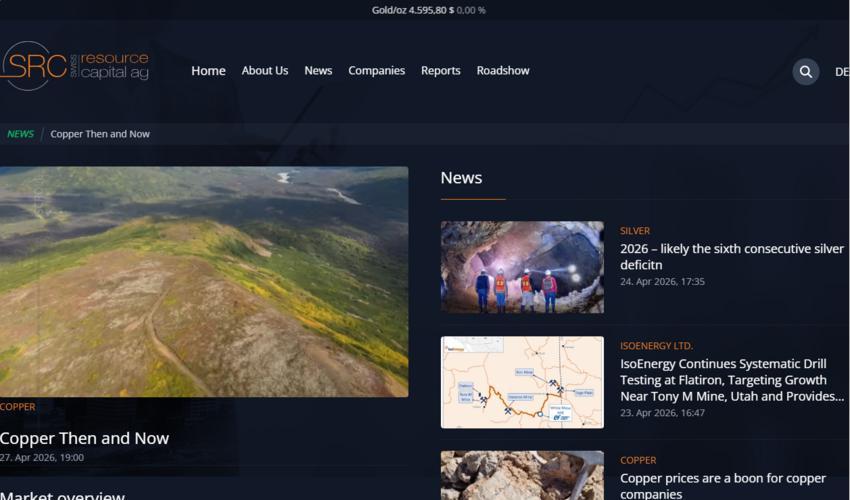Switch language to DE
This screenshot has height=500, width=850.
(x=842, y=72)
